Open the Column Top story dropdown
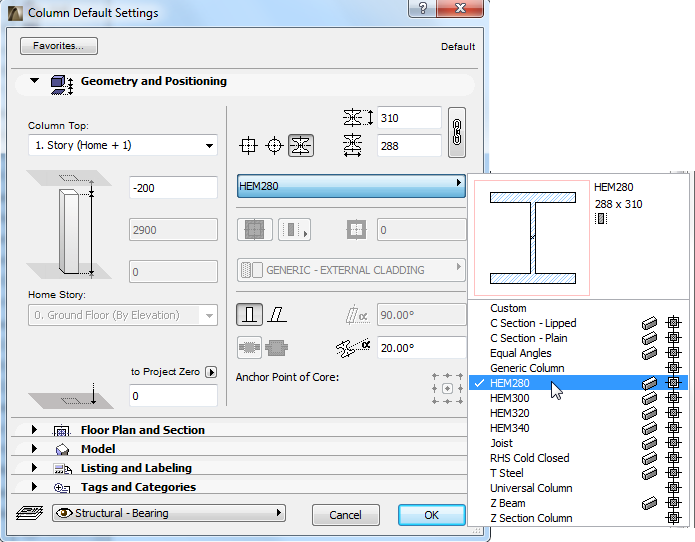Image resolution: width=695 pixels, height=542 pixels. point(123,145)
